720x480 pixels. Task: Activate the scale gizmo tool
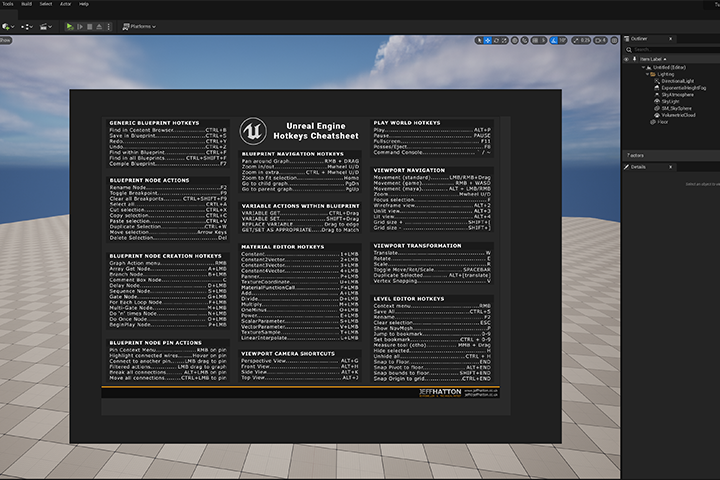[505, 40]
